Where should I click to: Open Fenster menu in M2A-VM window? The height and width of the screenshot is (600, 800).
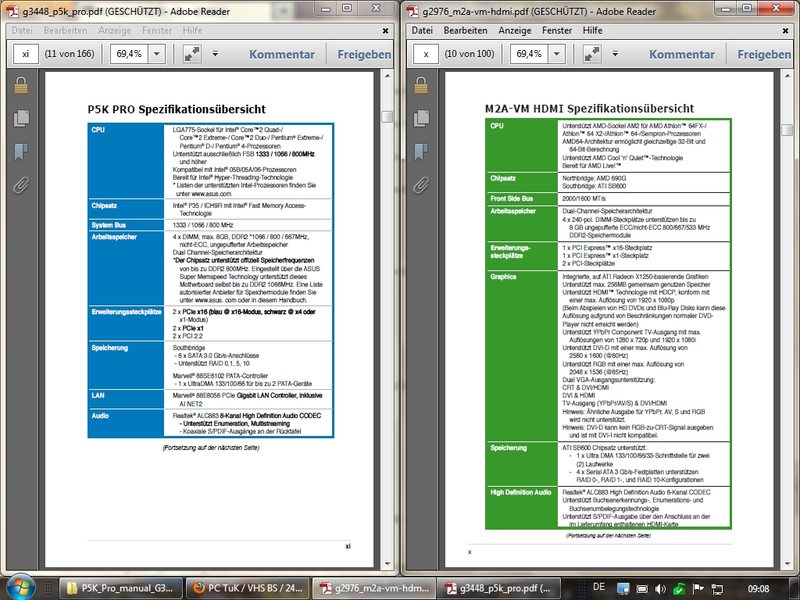pos(557,31)
